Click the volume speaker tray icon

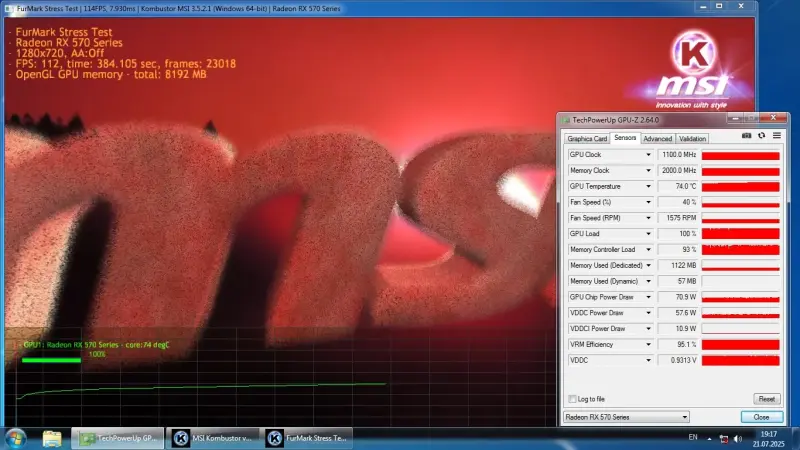[x=738, y=439]
